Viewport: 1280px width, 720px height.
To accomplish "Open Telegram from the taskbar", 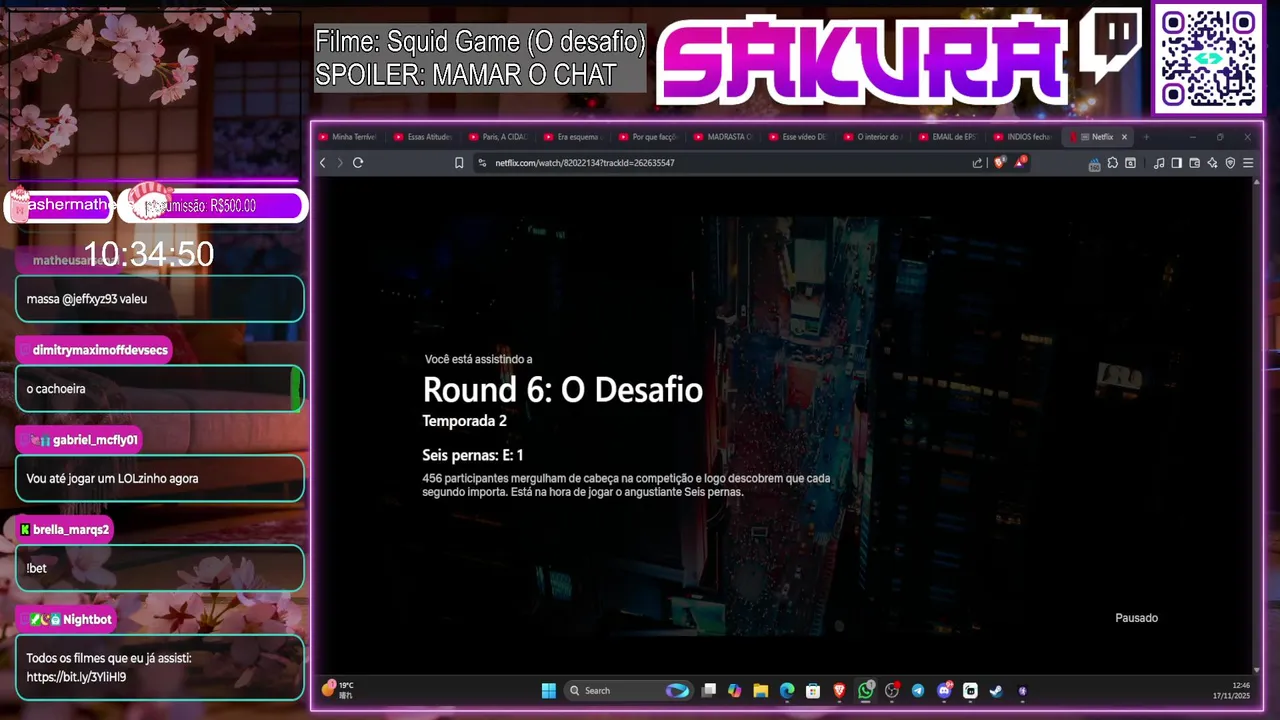I will pyautogui.click(x=918, y=690).
